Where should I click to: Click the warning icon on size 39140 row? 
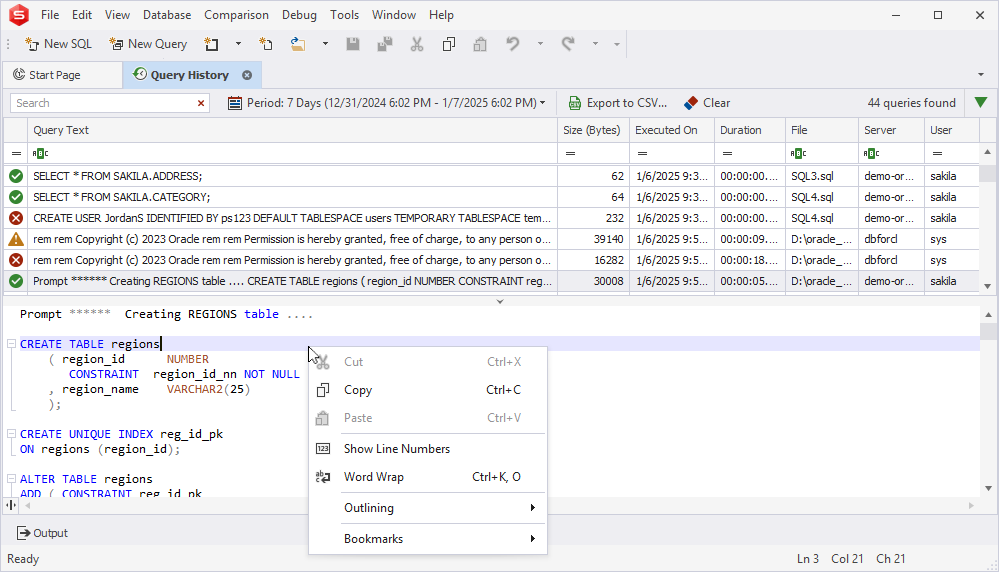16,240
